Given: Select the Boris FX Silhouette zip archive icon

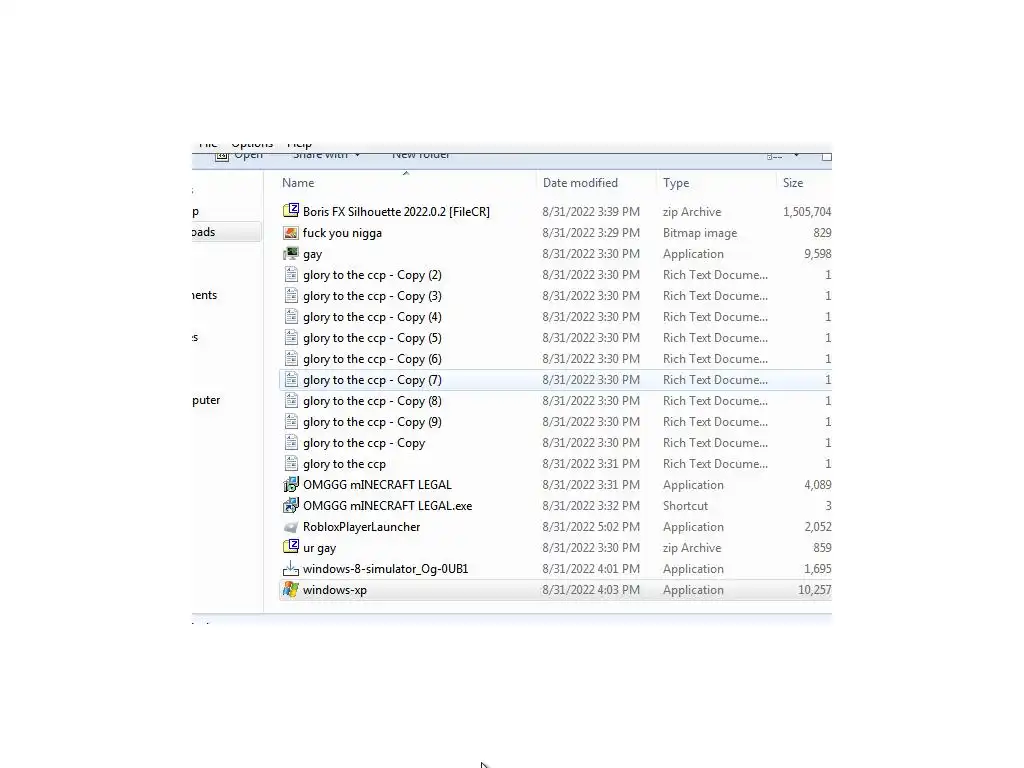Looking at the screenshot, I should [x=291, y=211].
